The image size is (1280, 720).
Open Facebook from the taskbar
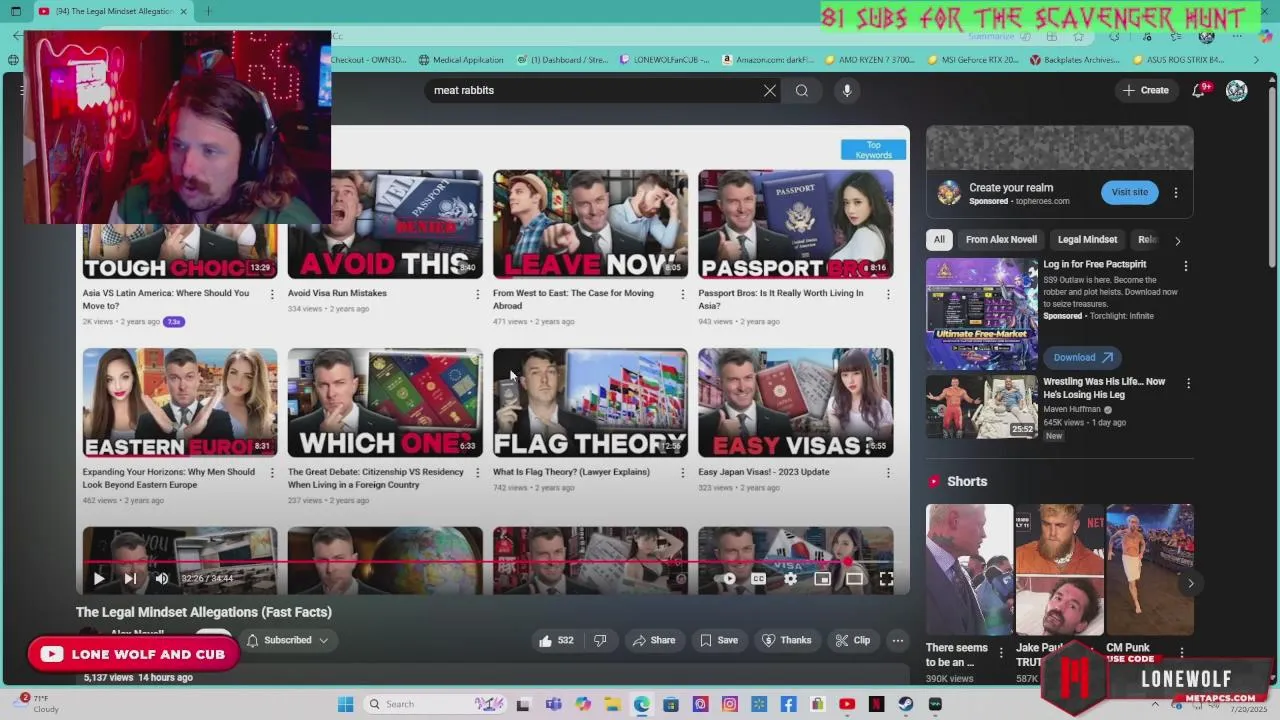tap(788, 704)
